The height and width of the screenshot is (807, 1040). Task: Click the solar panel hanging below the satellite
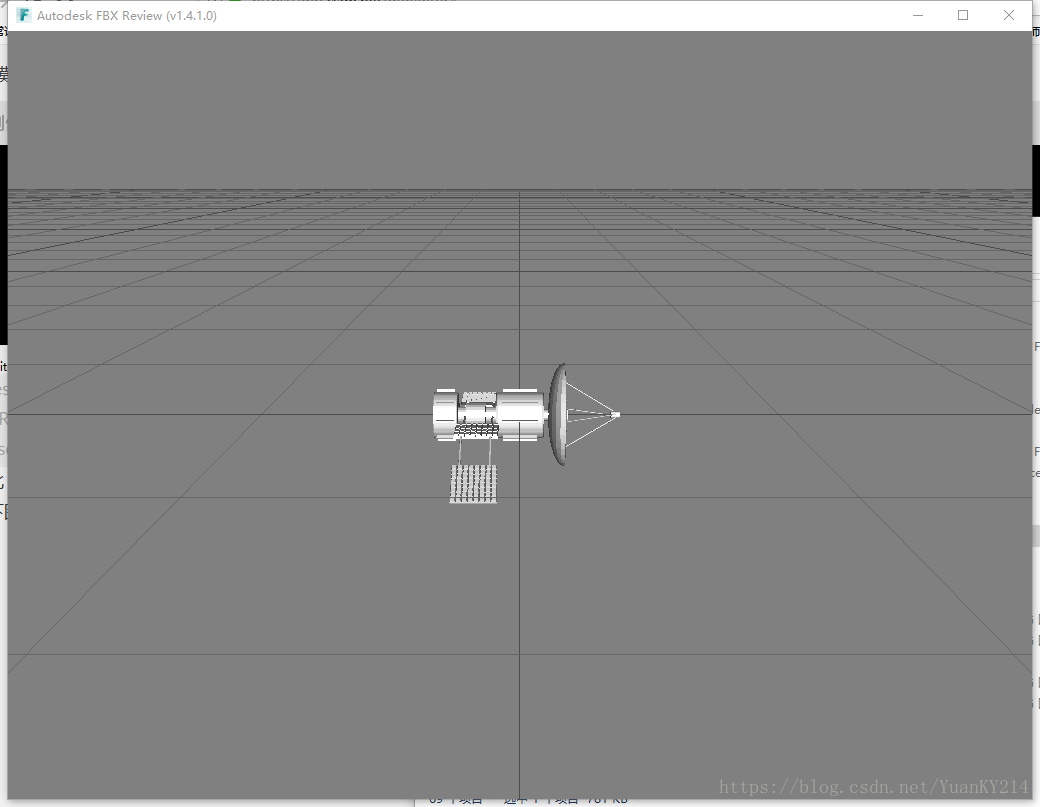click(474, 485)
